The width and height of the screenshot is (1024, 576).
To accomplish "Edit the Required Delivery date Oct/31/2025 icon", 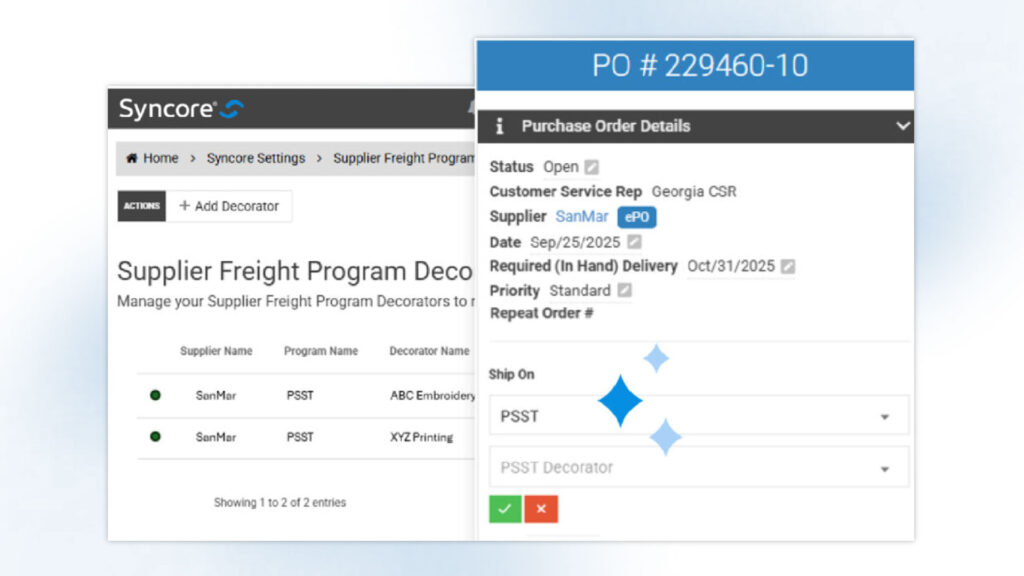I will click(788, 266).
